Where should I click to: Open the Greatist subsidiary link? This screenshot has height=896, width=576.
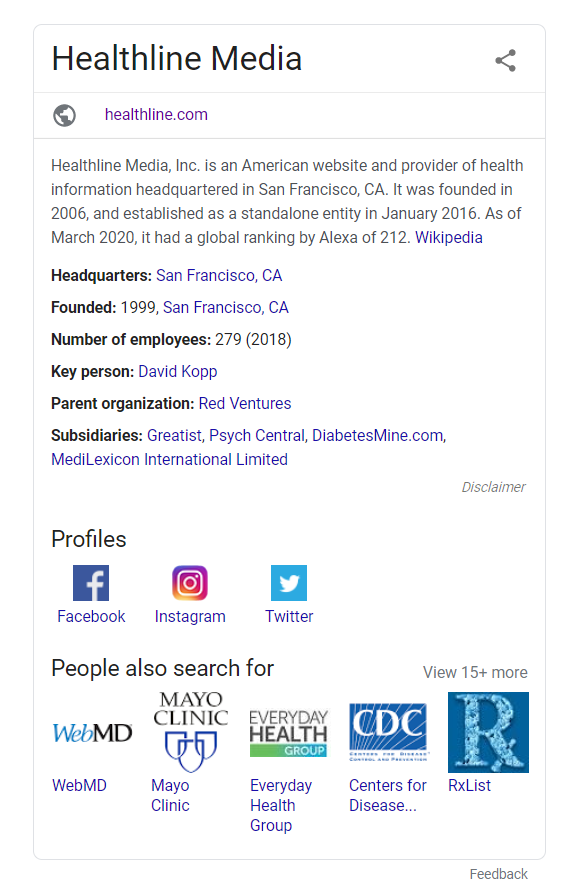click(x=174, y=435)
